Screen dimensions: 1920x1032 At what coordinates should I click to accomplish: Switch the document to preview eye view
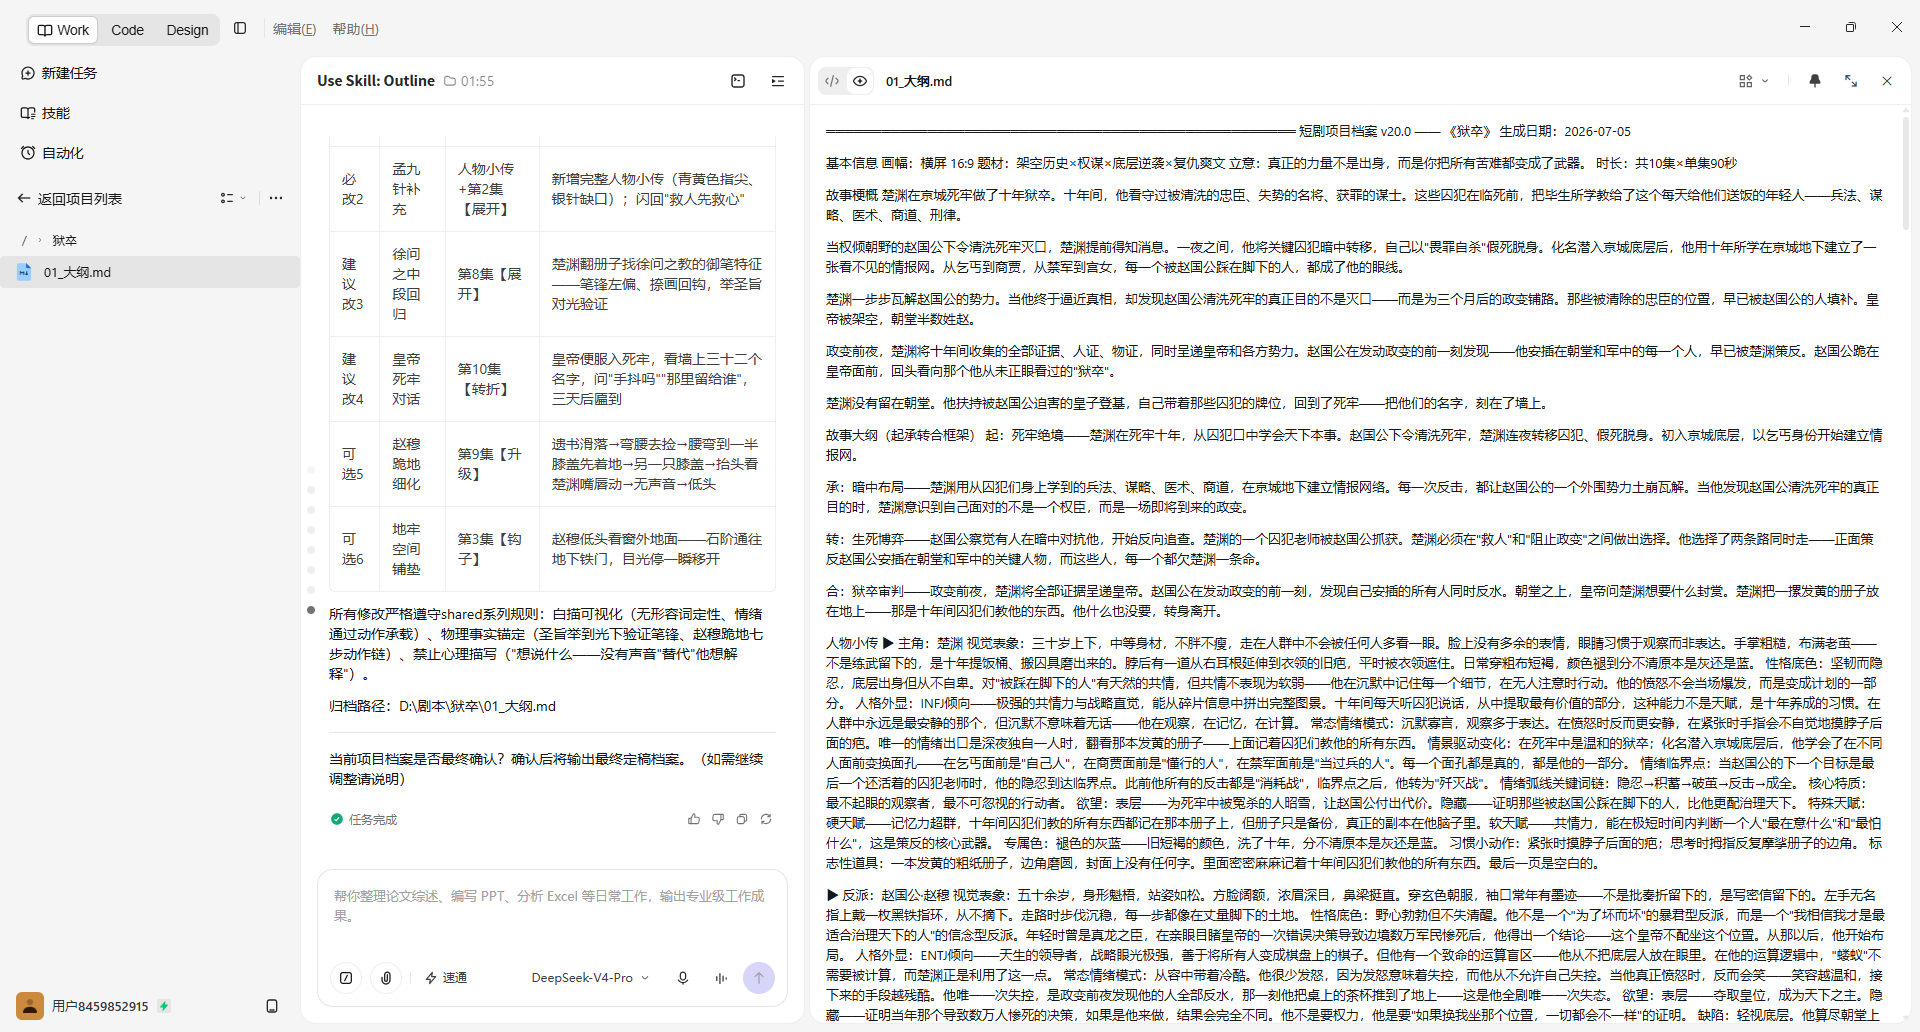click(x=860, y=81)
